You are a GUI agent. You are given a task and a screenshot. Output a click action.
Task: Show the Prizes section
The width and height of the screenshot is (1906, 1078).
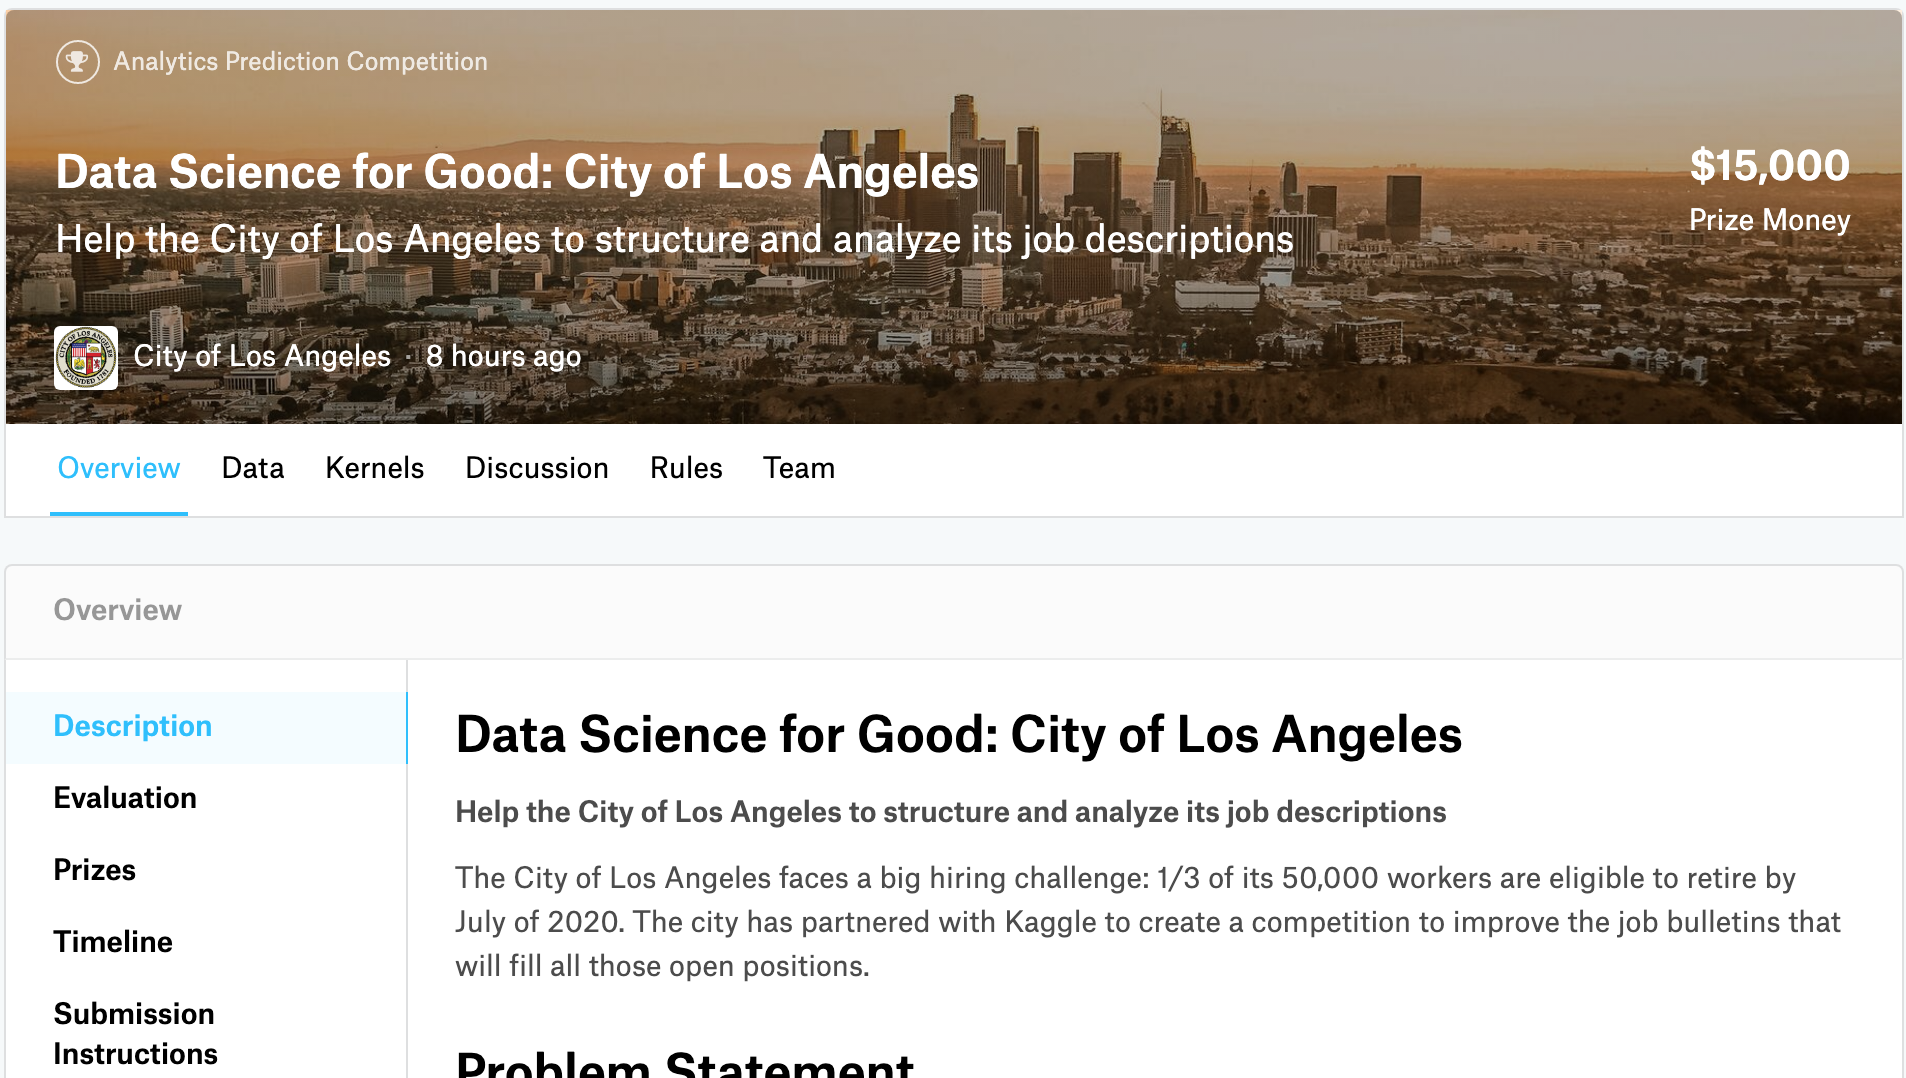coord(95,870)
